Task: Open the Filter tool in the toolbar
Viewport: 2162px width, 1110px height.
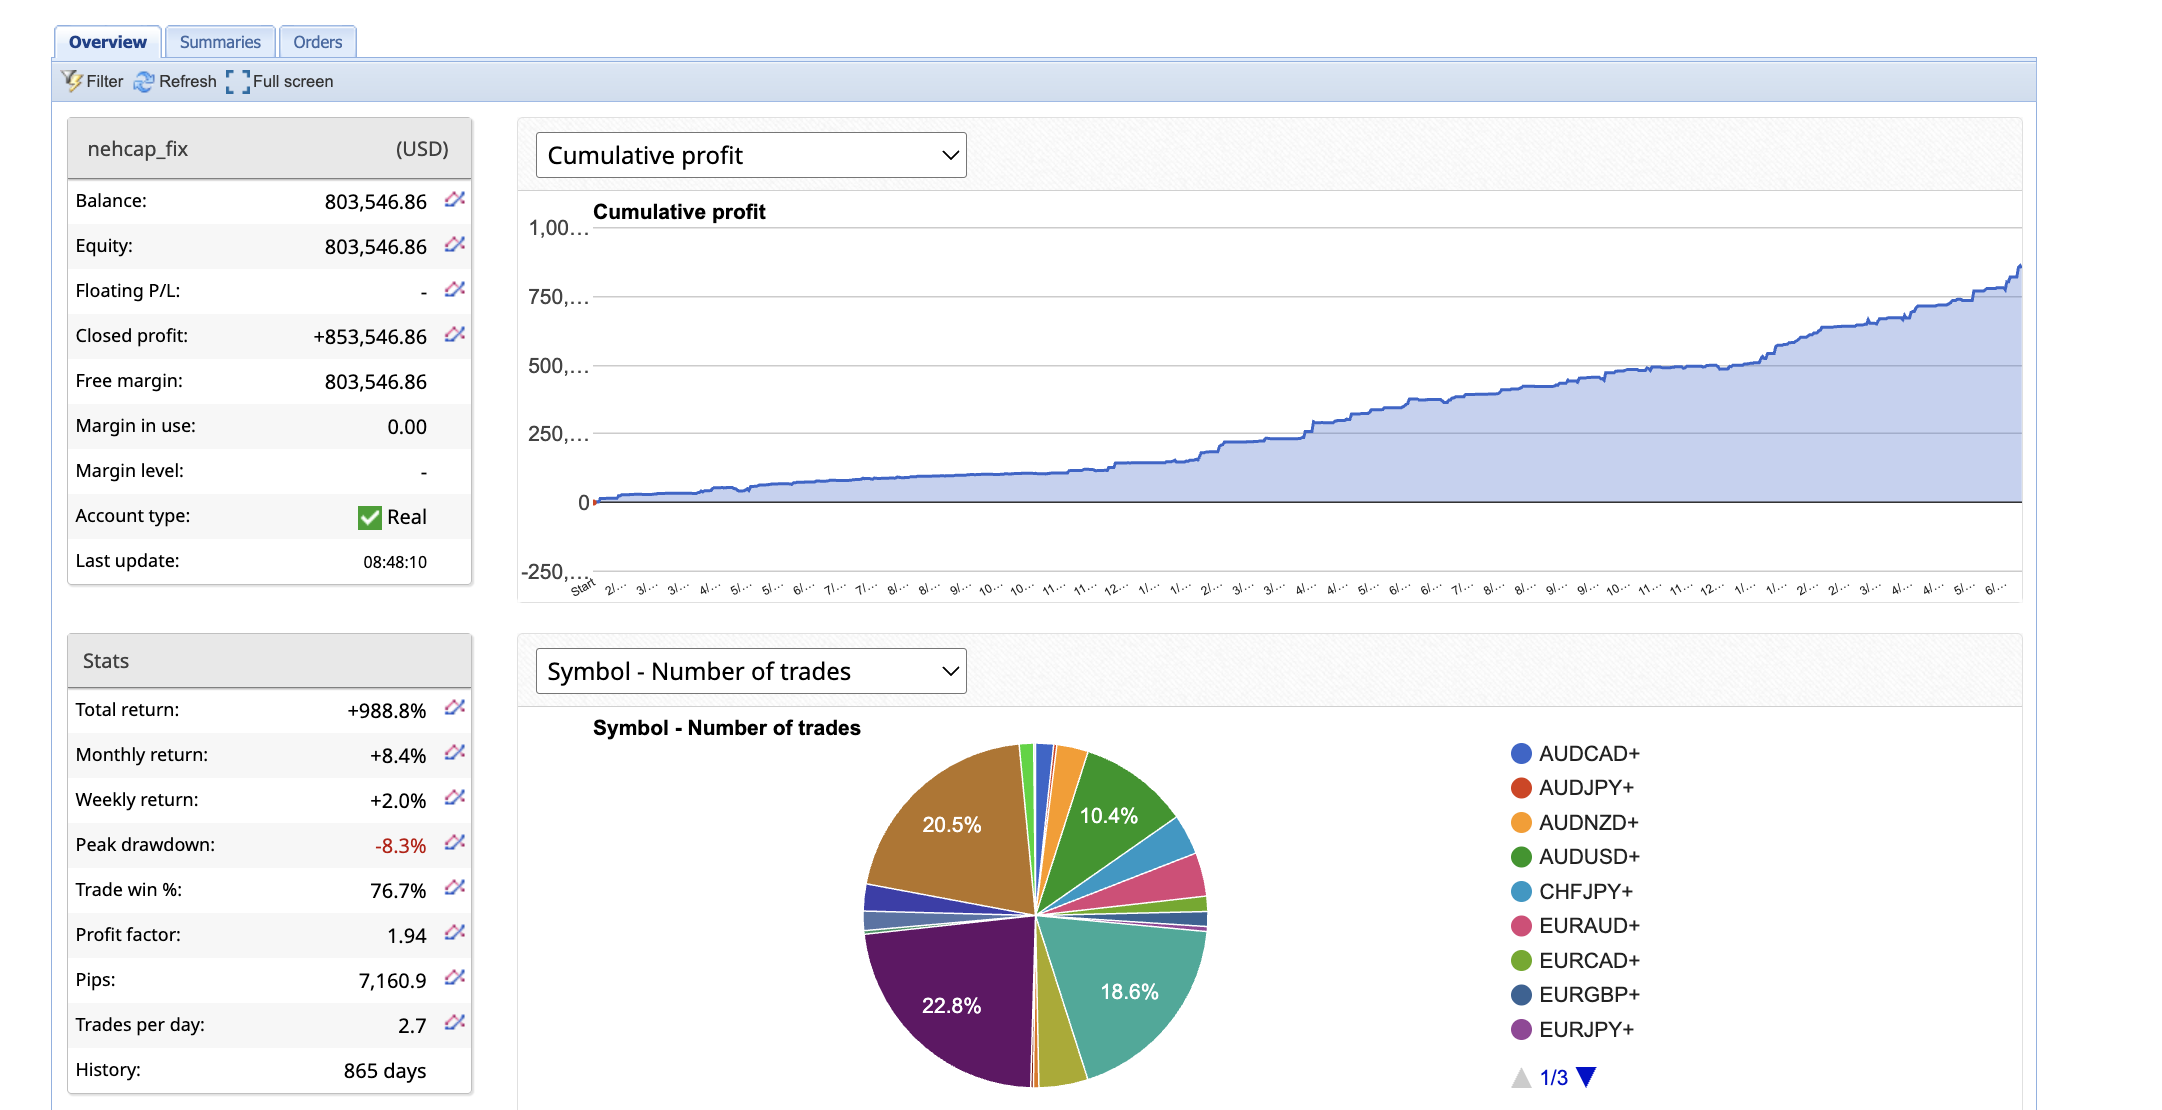Action: click(x=92, y=81)
